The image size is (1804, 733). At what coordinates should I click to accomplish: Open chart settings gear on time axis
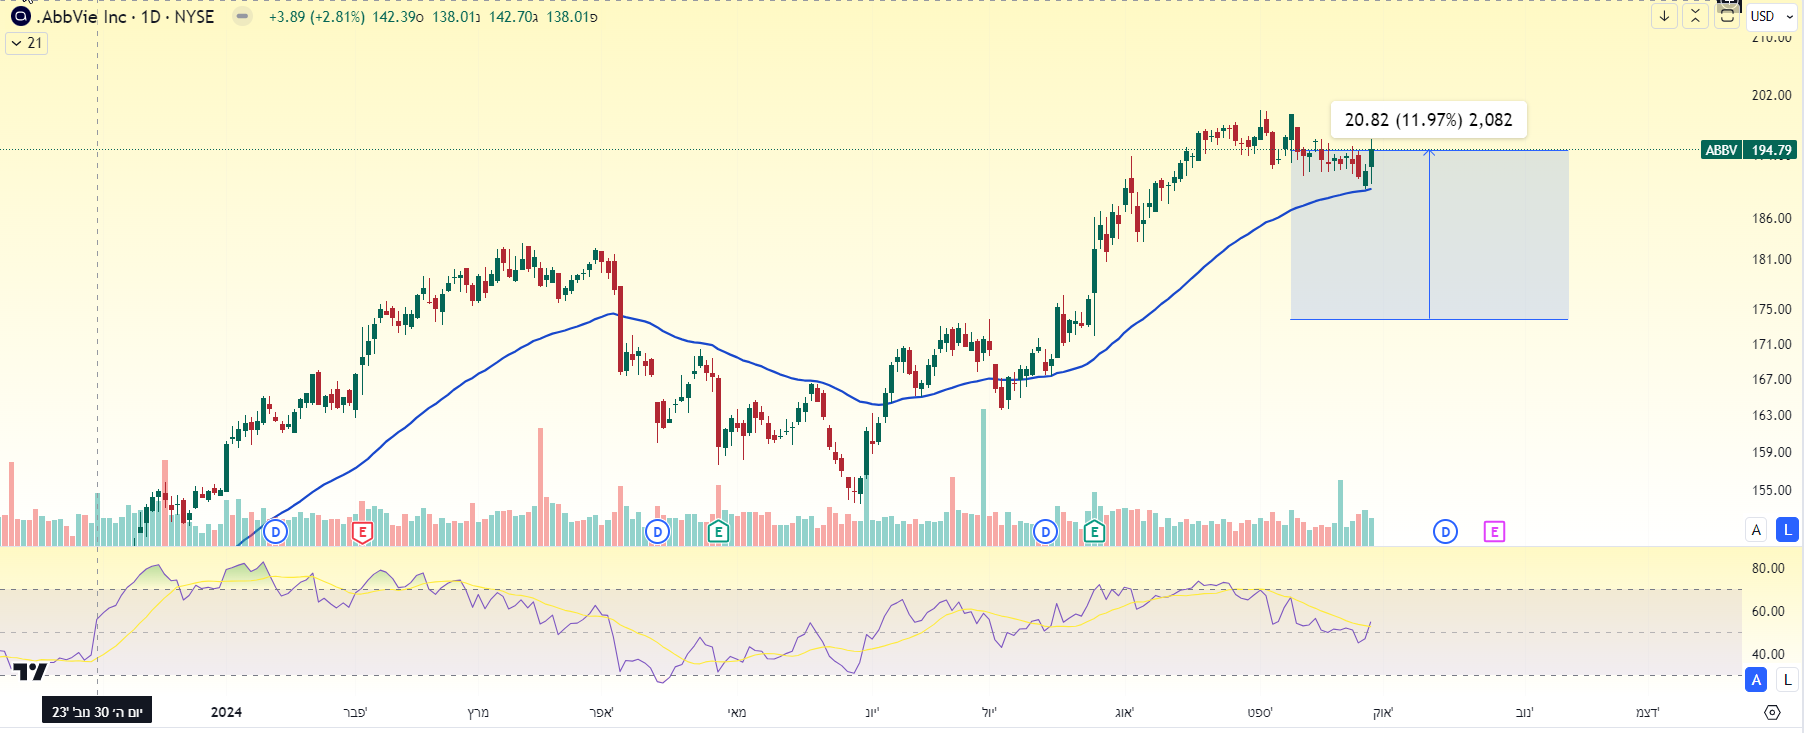(1772, 712)
